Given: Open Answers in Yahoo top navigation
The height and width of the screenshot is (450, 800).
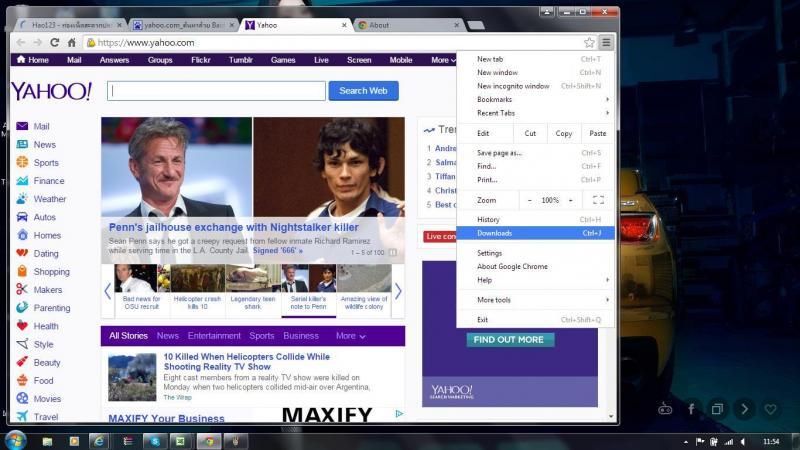Looking at the screenshot, I should pyautogui.click(x=114, y=60).
